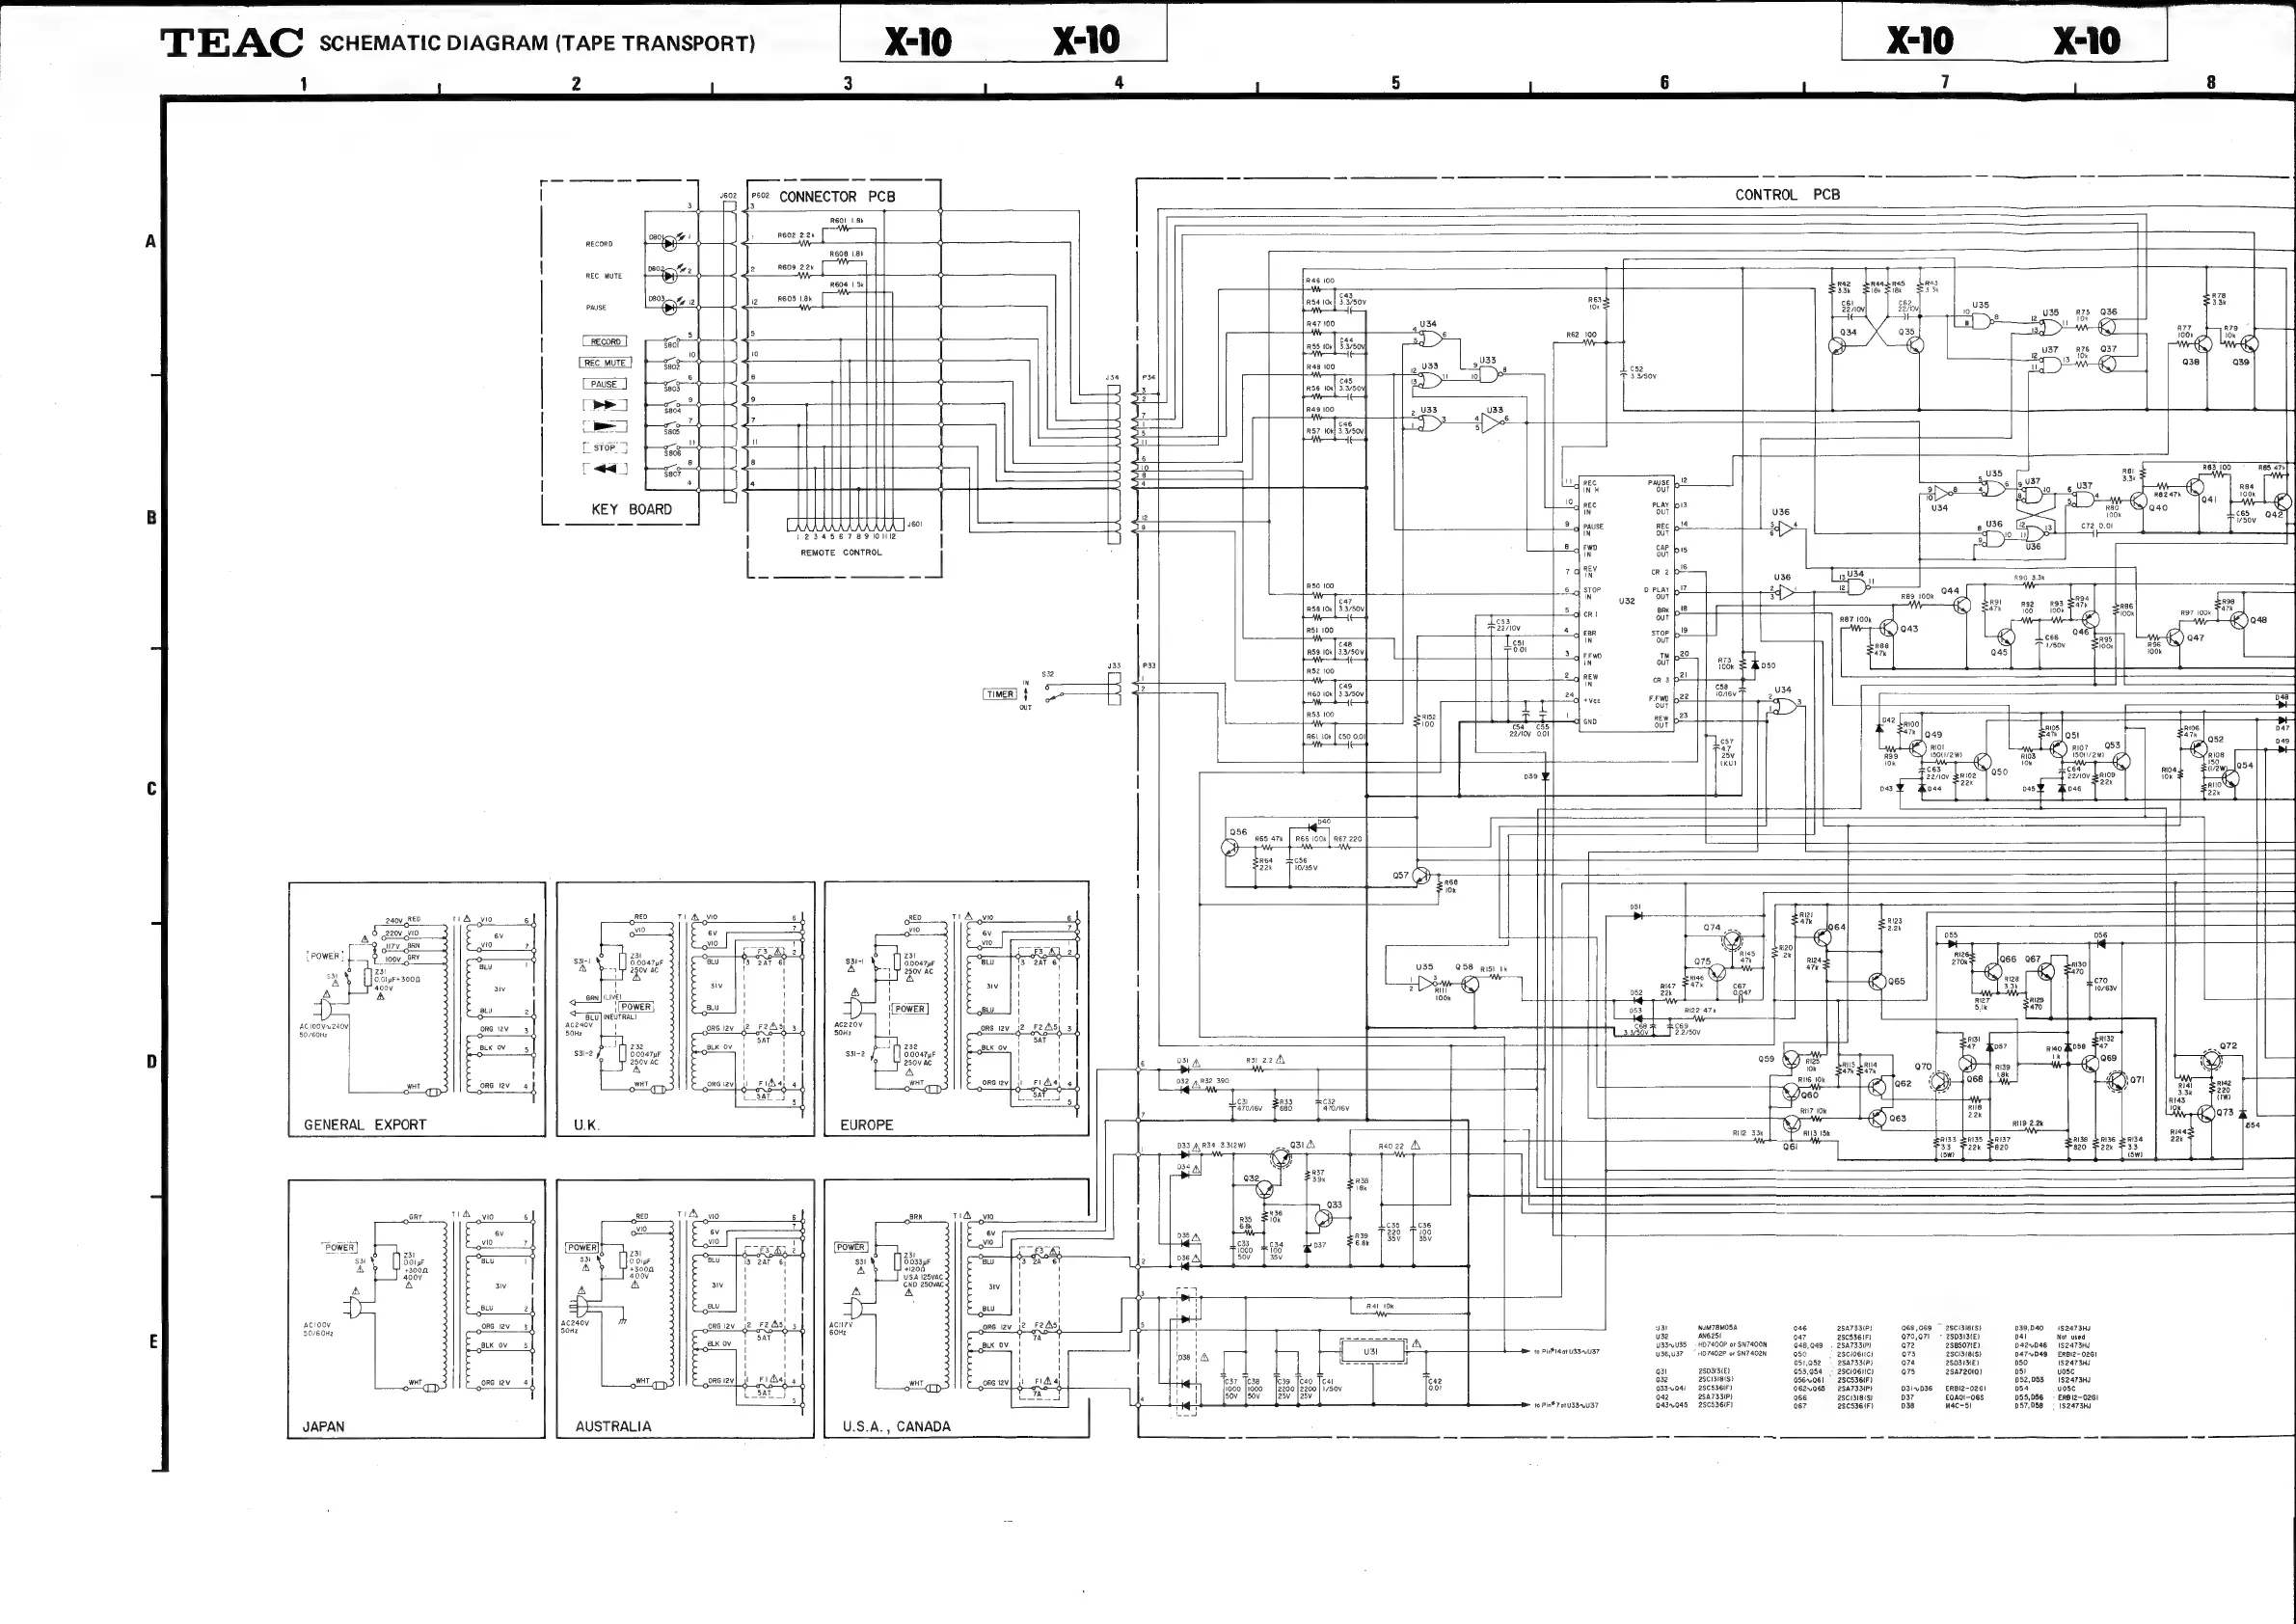The height and width of the screenshot is (1624, 2296).
Task: Click the S801 record switch symbol
Action: (672, 339)
